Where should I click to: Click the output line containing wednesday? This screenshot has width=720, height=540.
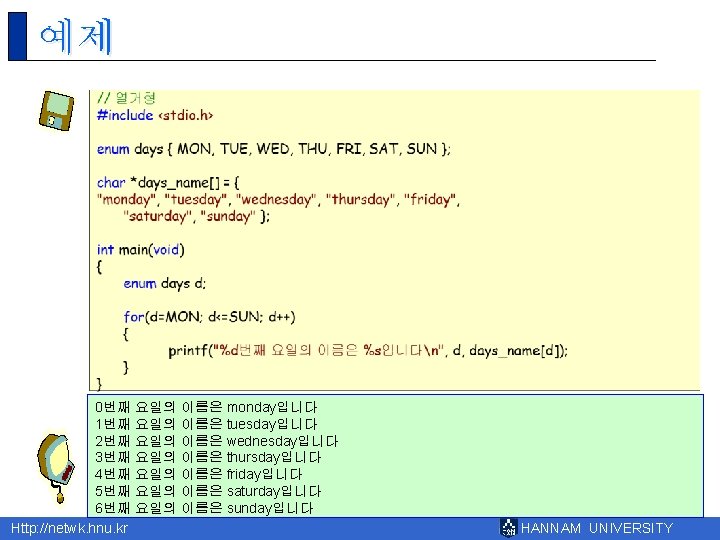coord(216,441)
